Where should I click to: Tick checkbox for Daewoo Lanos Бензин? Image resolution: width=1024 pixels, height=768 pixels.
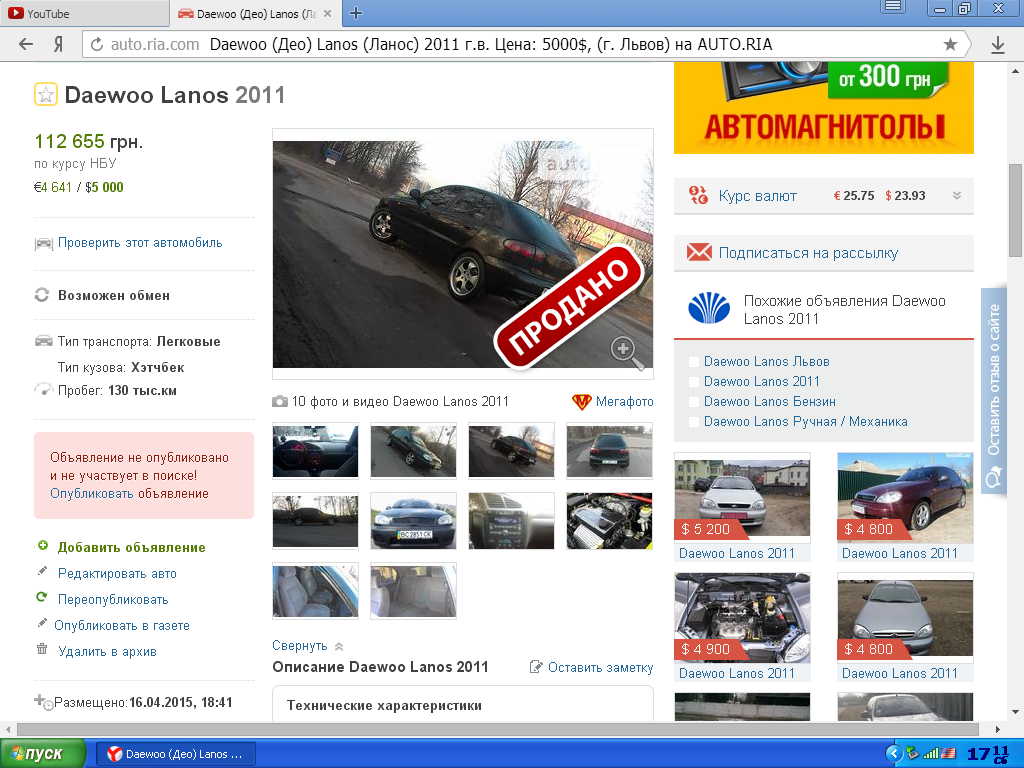point(694,402)
